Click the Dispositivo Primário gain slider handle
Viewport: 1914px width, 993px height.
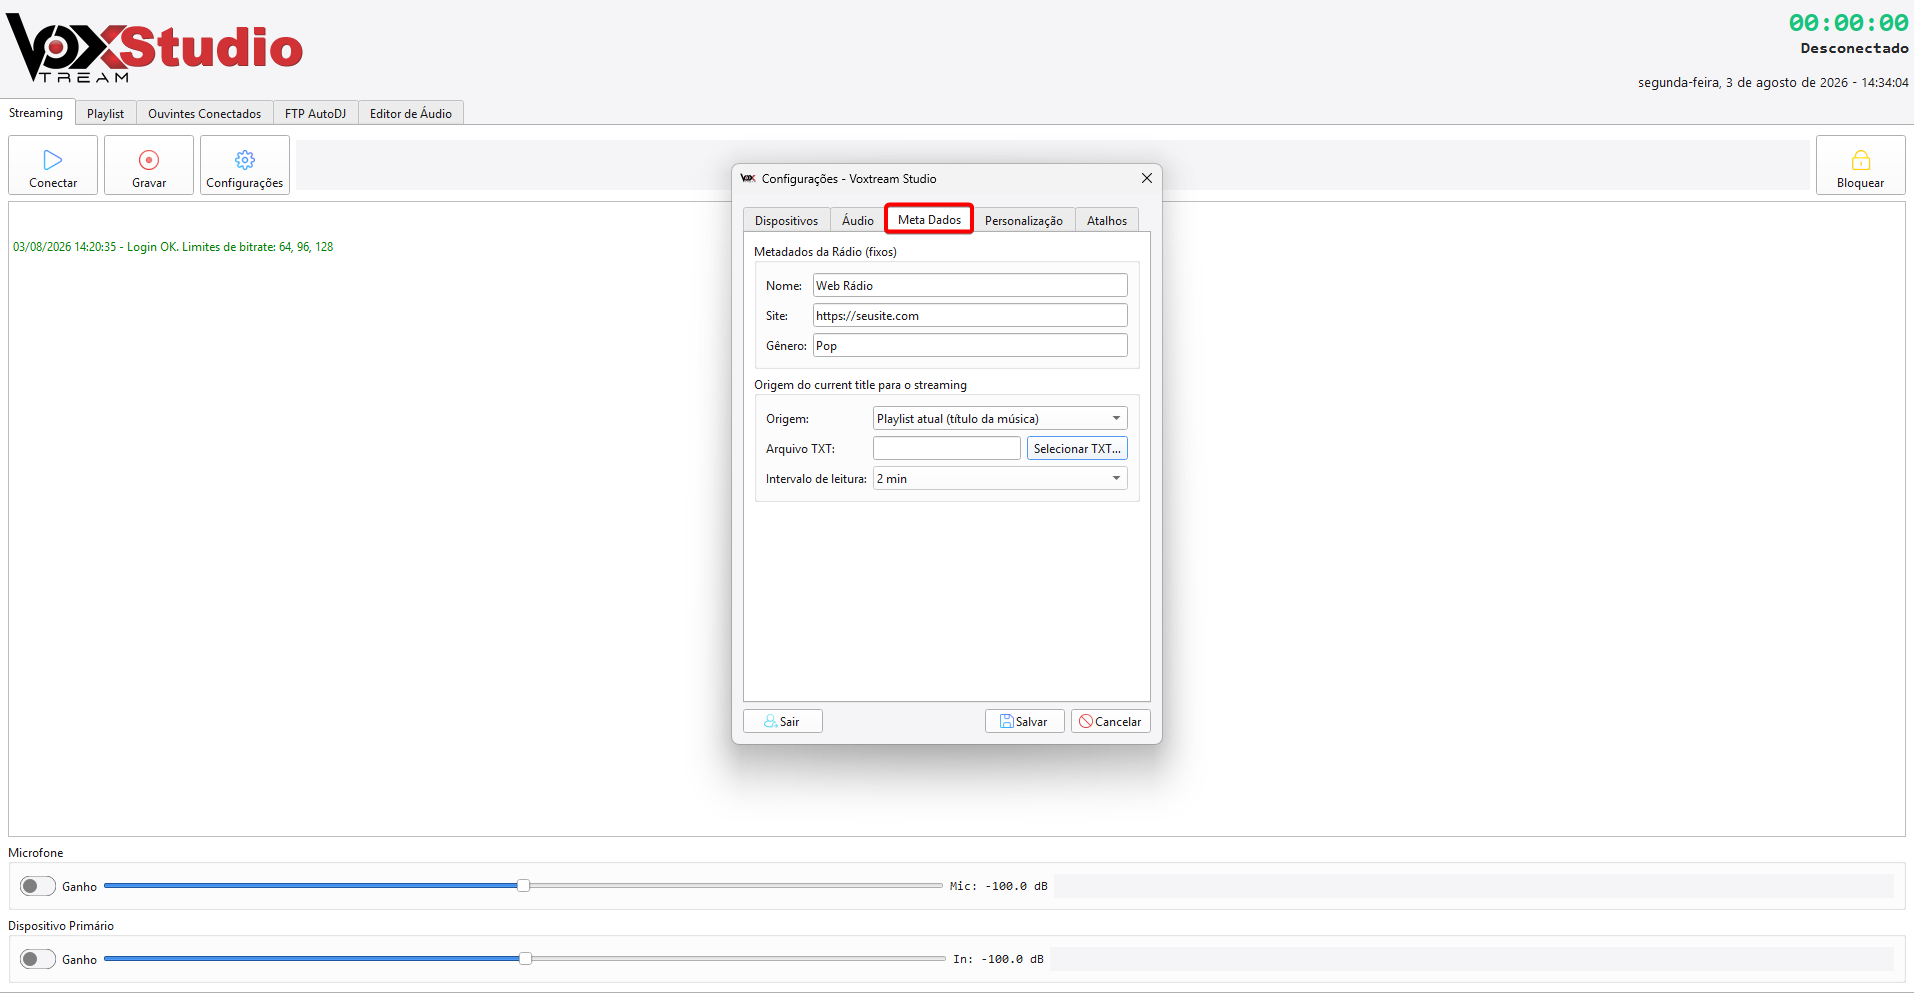tap(525, 958)
